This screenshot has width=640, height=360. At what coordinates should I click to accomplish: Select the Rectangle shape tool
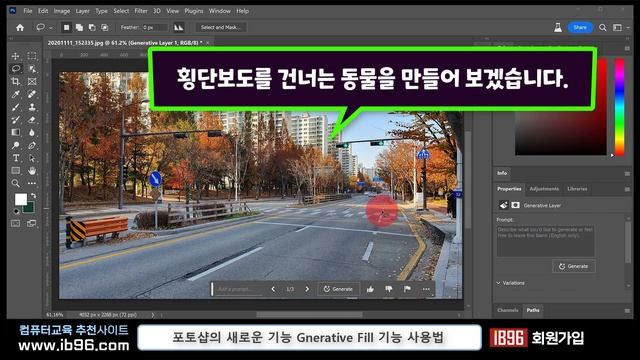pos(16,171)
